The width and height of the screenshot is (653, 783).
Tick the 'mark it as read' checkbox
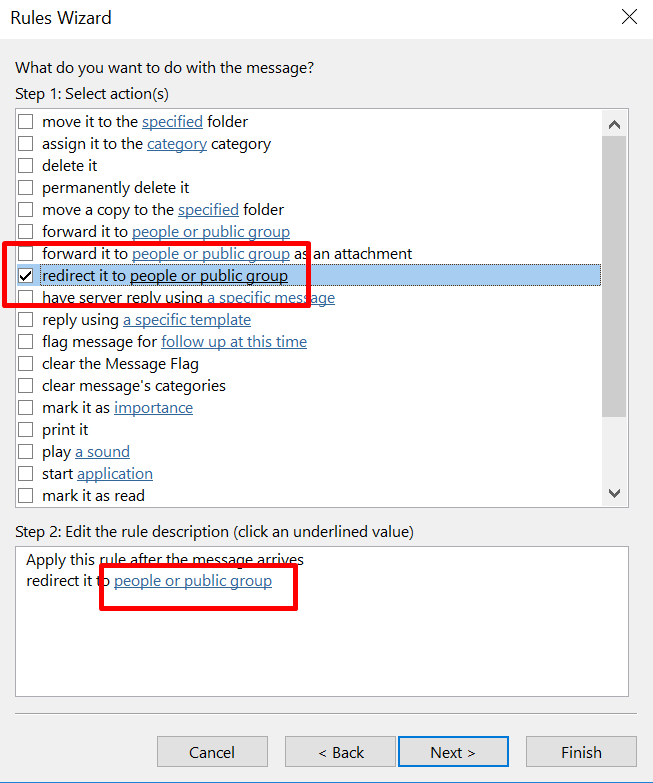25,495
